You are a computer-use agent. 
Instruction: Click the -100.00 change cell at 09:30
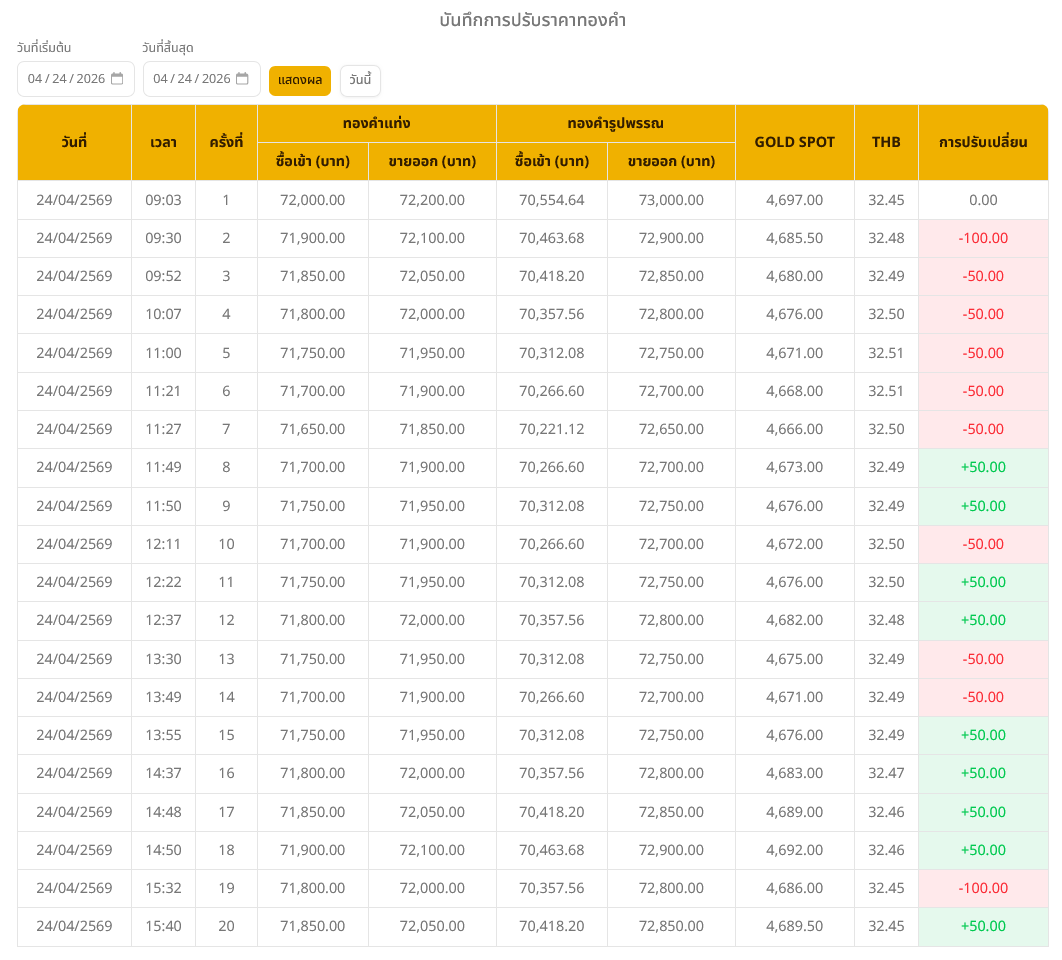(x=982, y=238)
